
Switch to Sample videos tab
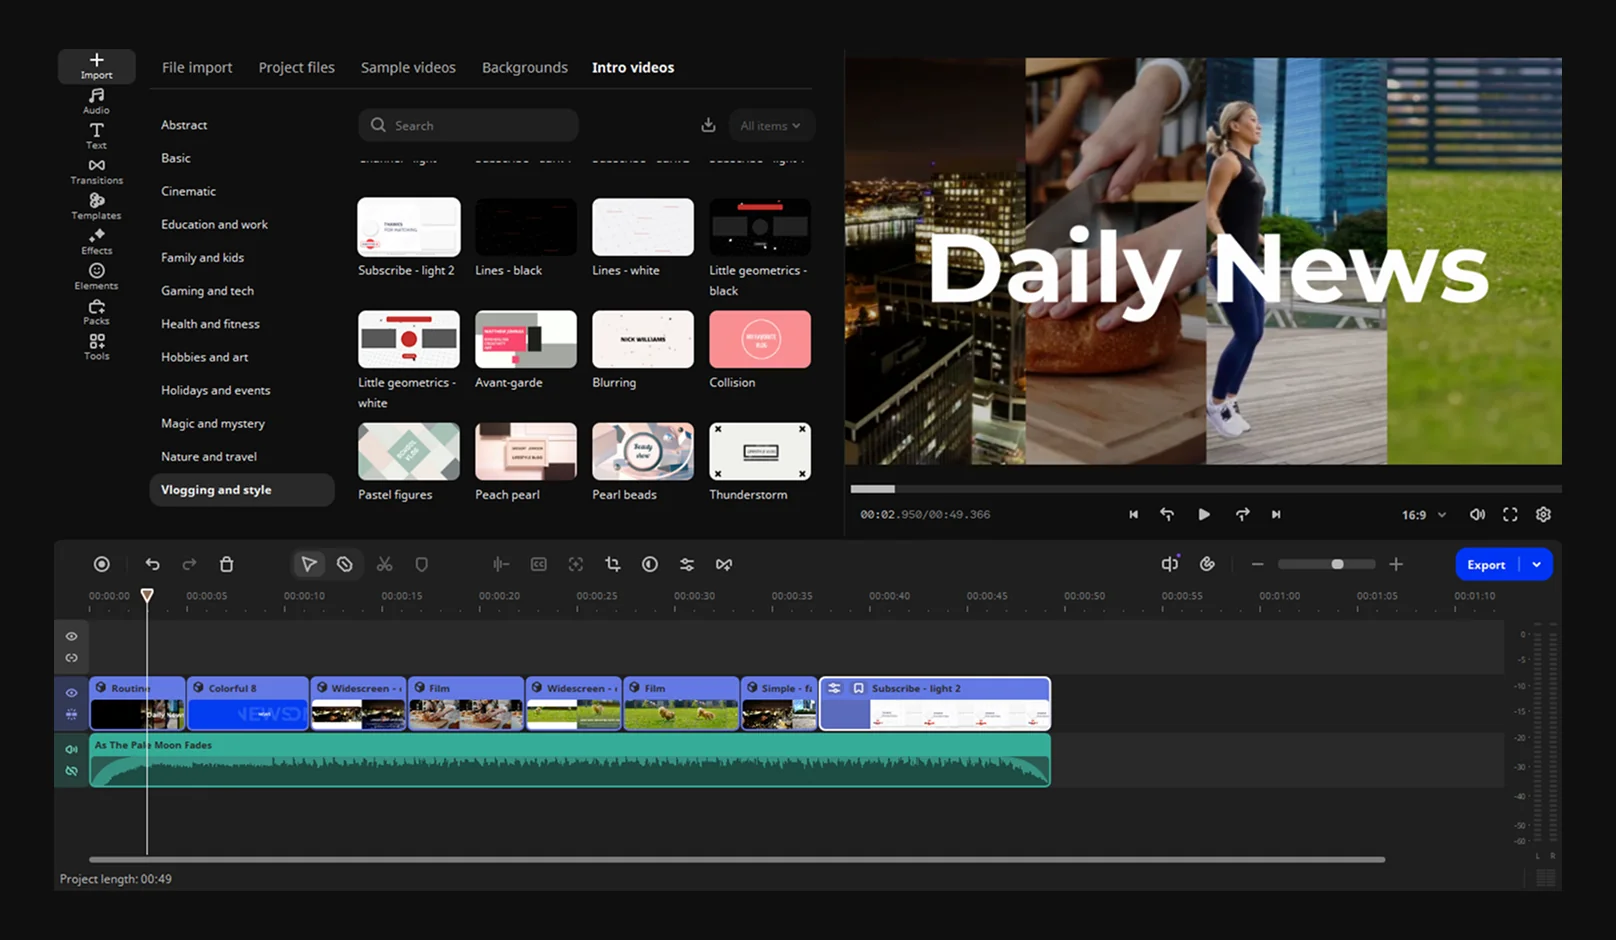click(408, 67)
